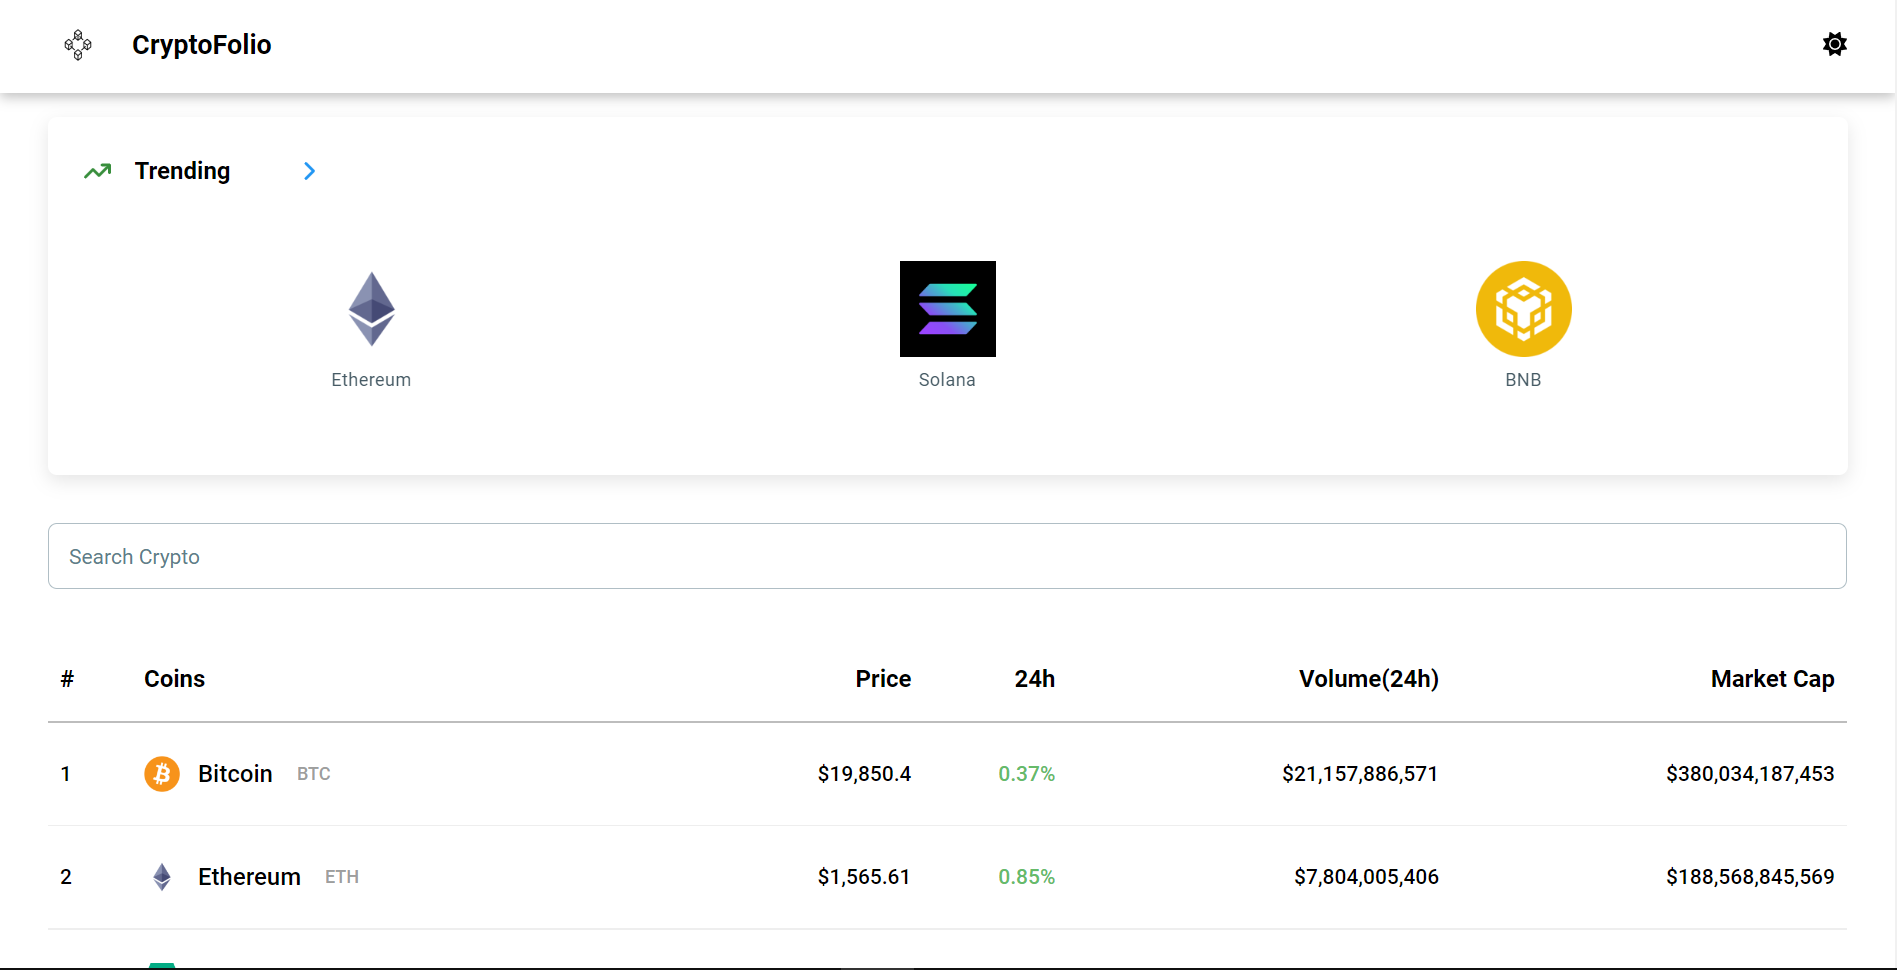Sort by the 24h column header

[1035, 679]
